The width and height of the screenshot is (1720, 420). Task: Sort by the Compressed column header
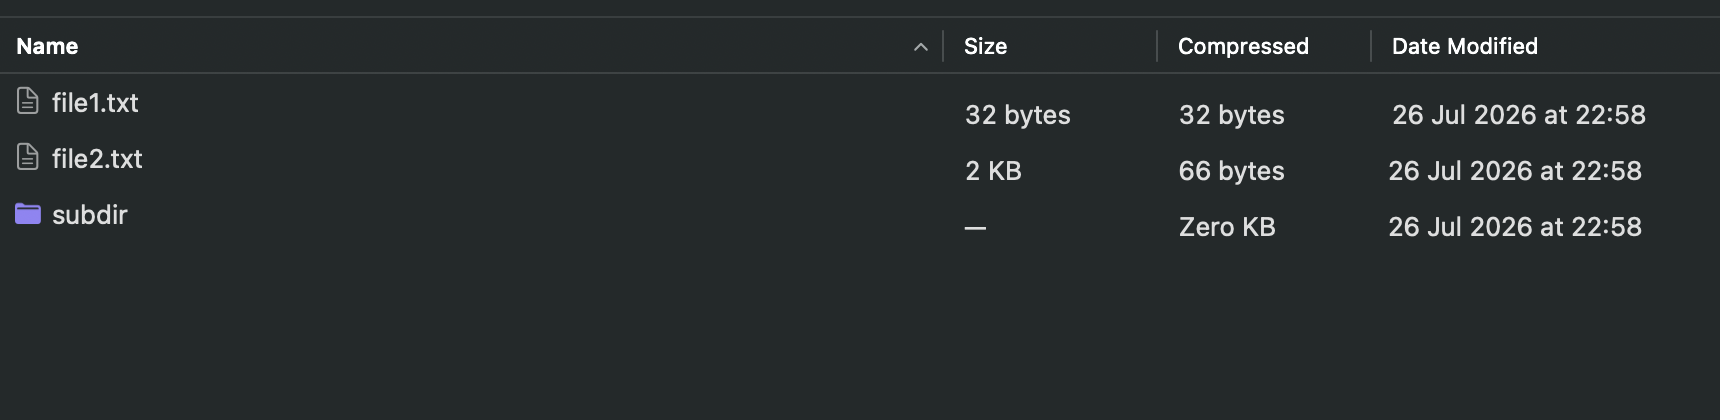(1243, 46)
